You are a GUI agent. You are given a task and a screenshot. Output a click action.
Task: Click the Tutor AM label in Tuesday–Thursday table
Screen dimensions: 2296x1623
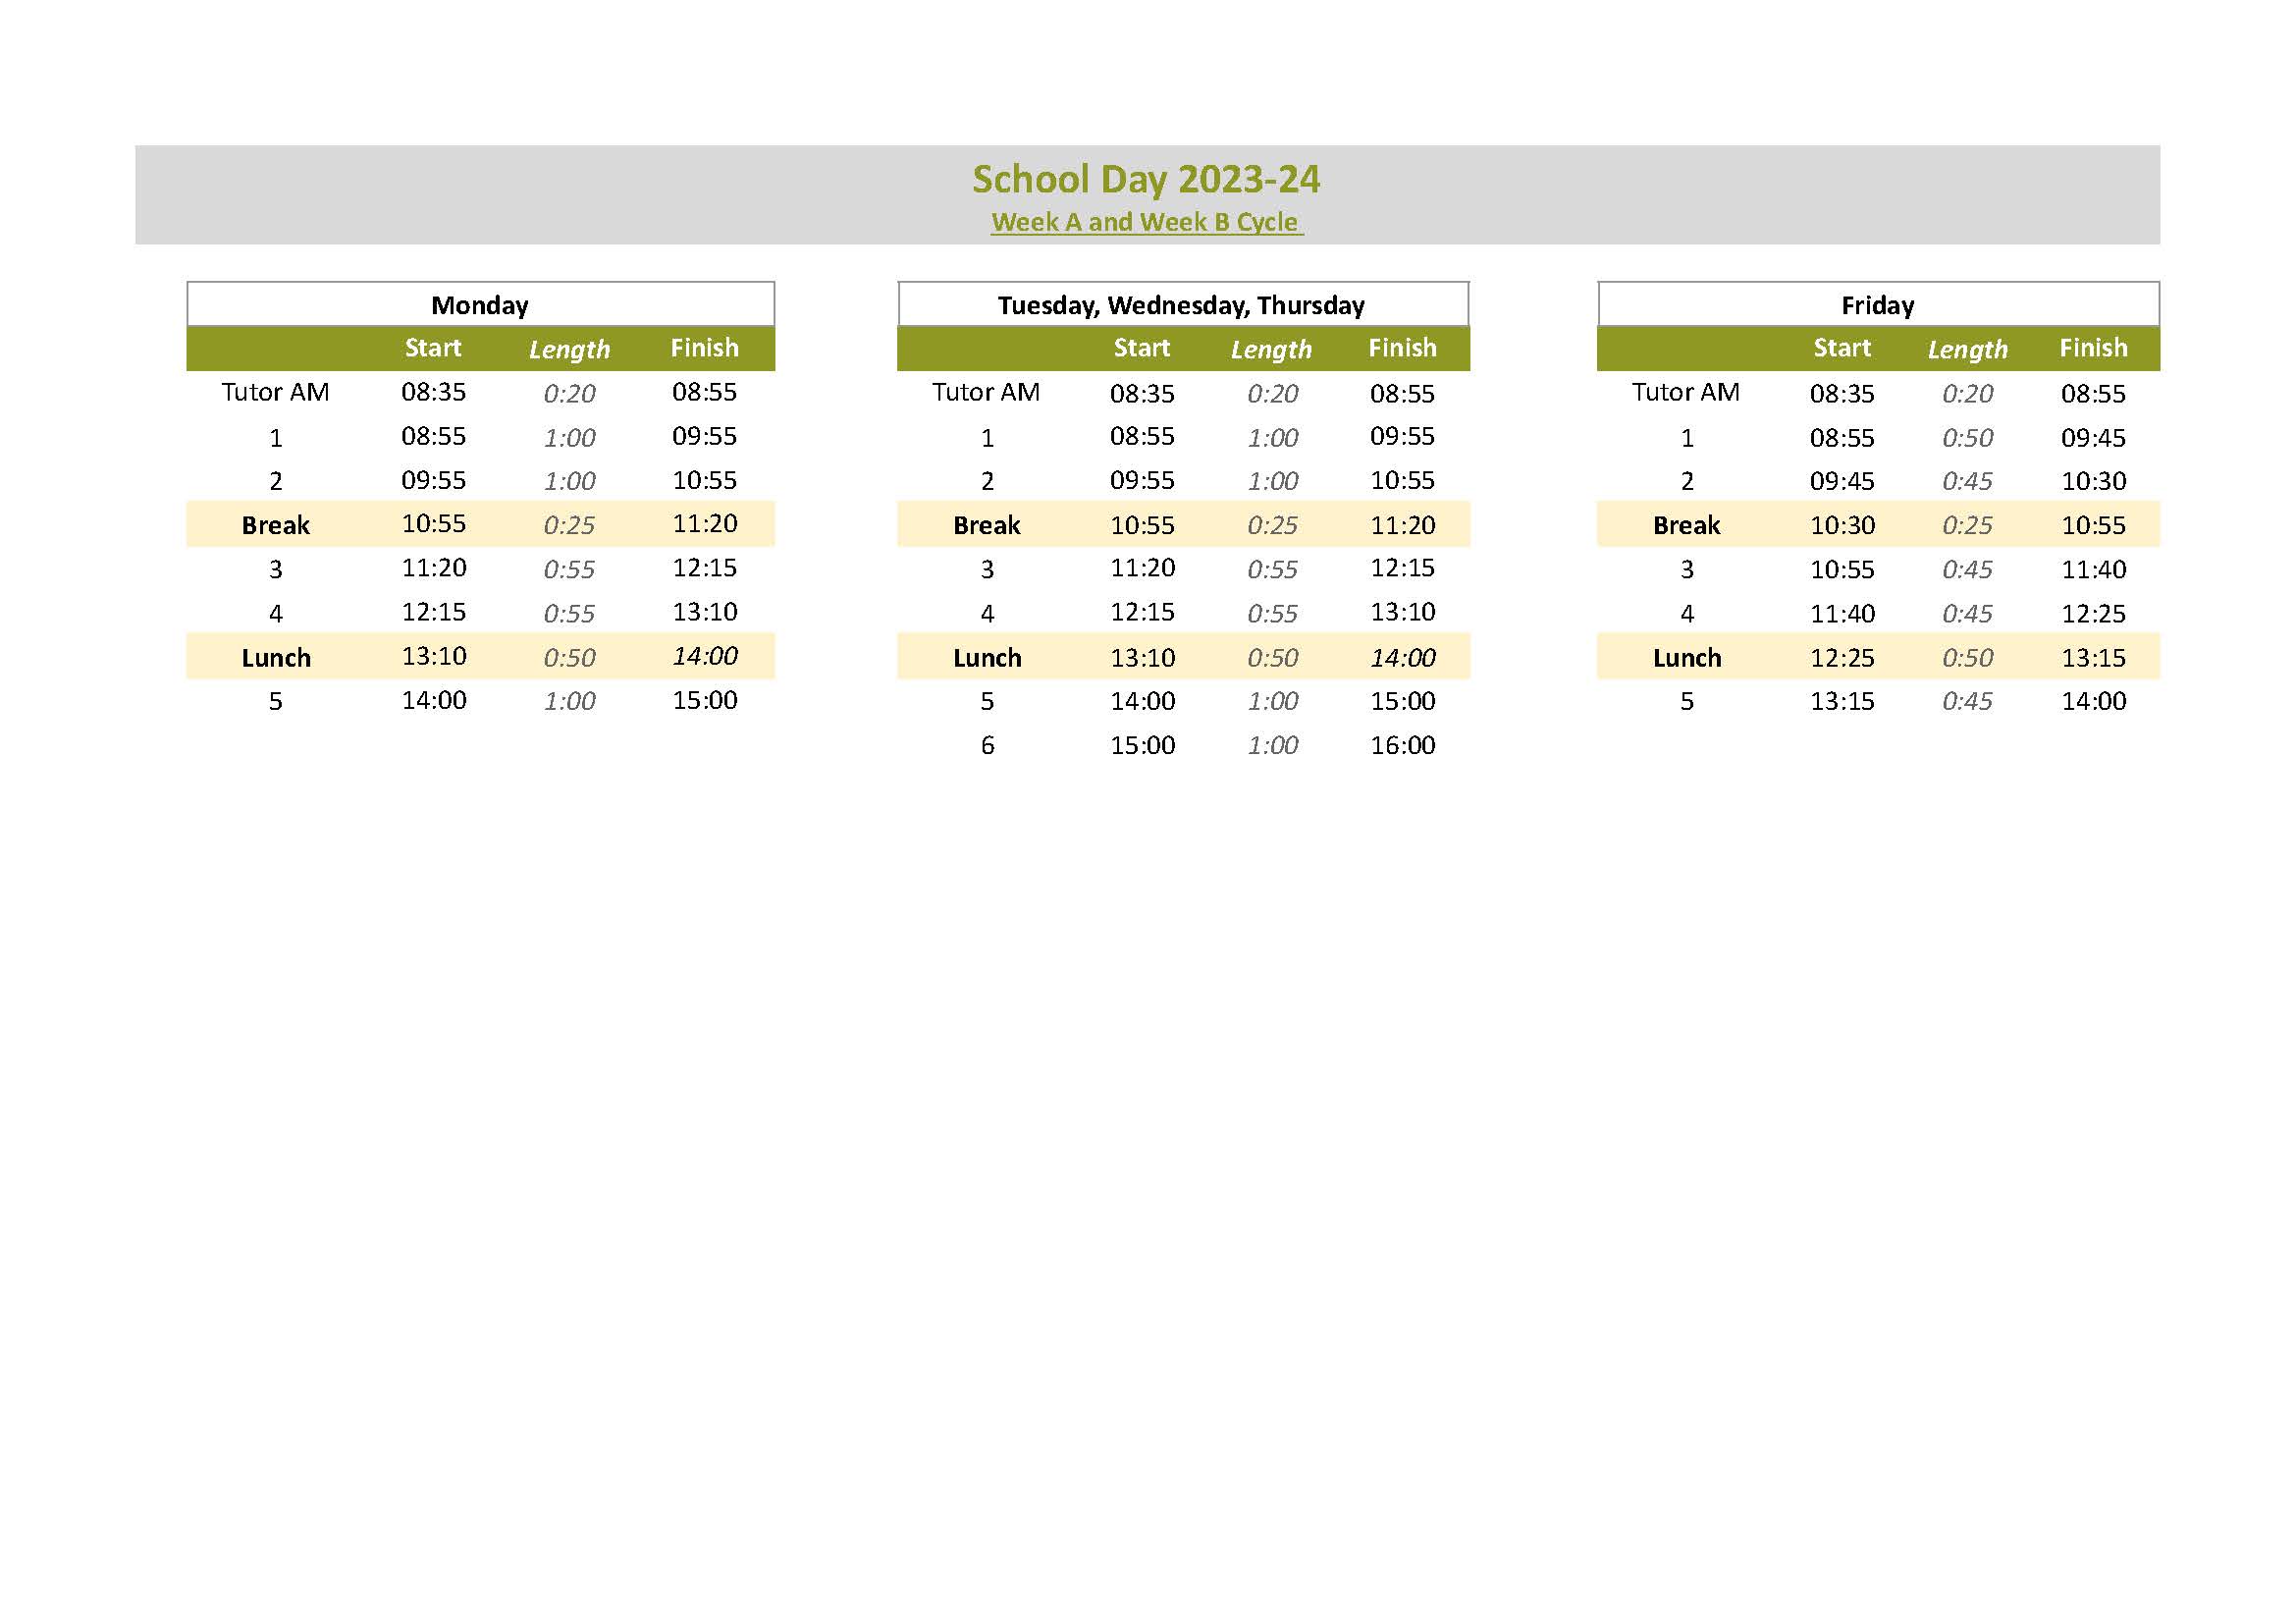point(986,392)
